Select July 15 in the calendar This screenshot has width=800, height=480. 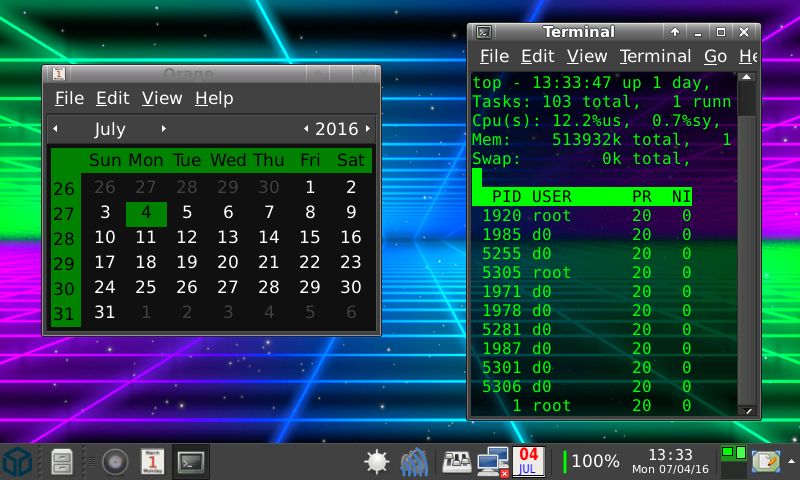[x=310, y=238]
